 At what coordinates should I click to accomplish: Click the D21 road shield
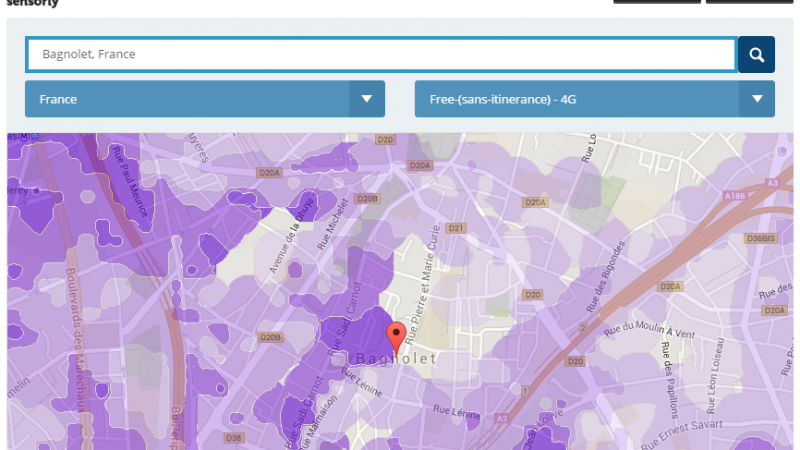pos(456,228)
